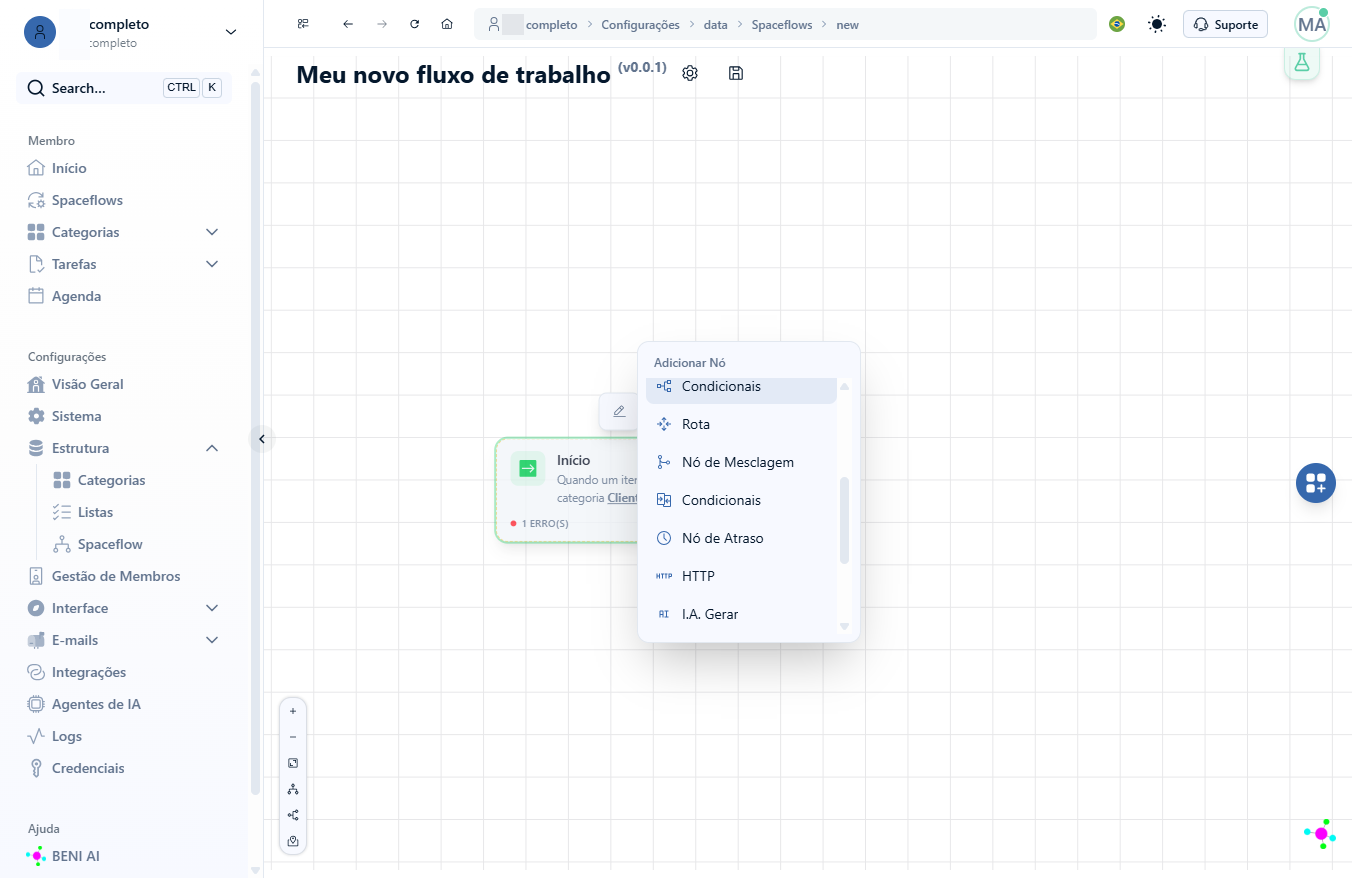This screenshot has width=1352, height=878.
Task: Click the 1 ERRO(S) indicator on the node
Action: (539, 523)
